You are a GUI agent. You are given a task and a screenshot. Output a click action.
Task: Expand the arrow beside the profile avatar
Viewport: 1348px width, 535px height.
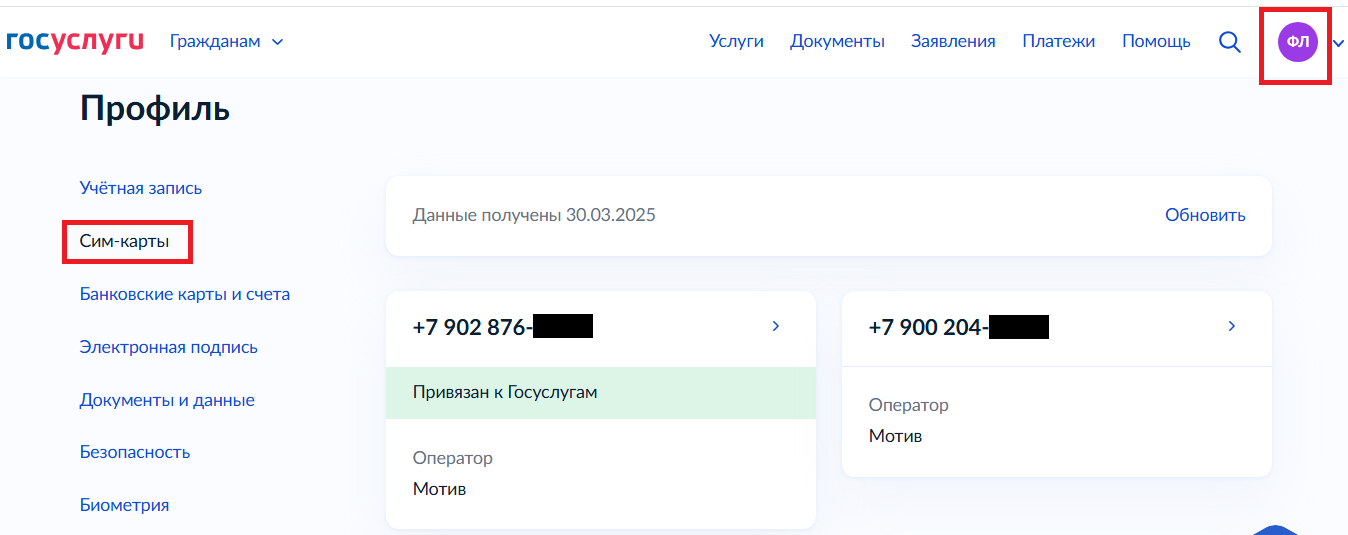pos(1338,43)
